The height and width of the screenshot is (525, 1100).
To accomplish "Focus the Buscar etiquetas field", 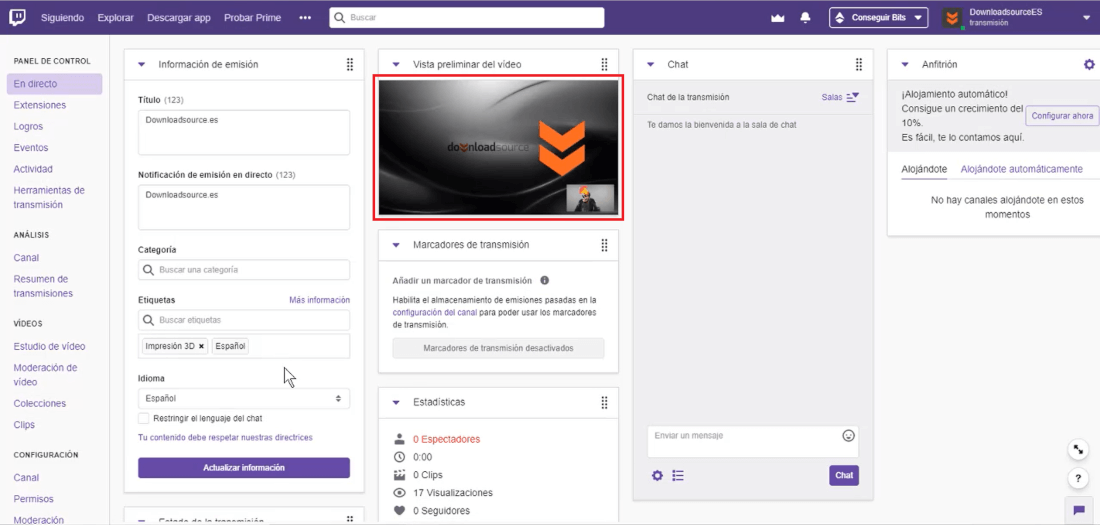I will 244,320.
